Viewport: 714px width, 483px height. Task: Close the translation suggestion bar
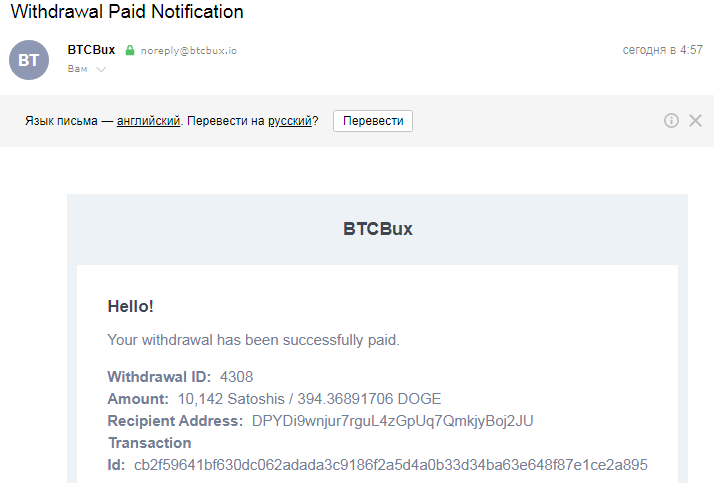695,121
